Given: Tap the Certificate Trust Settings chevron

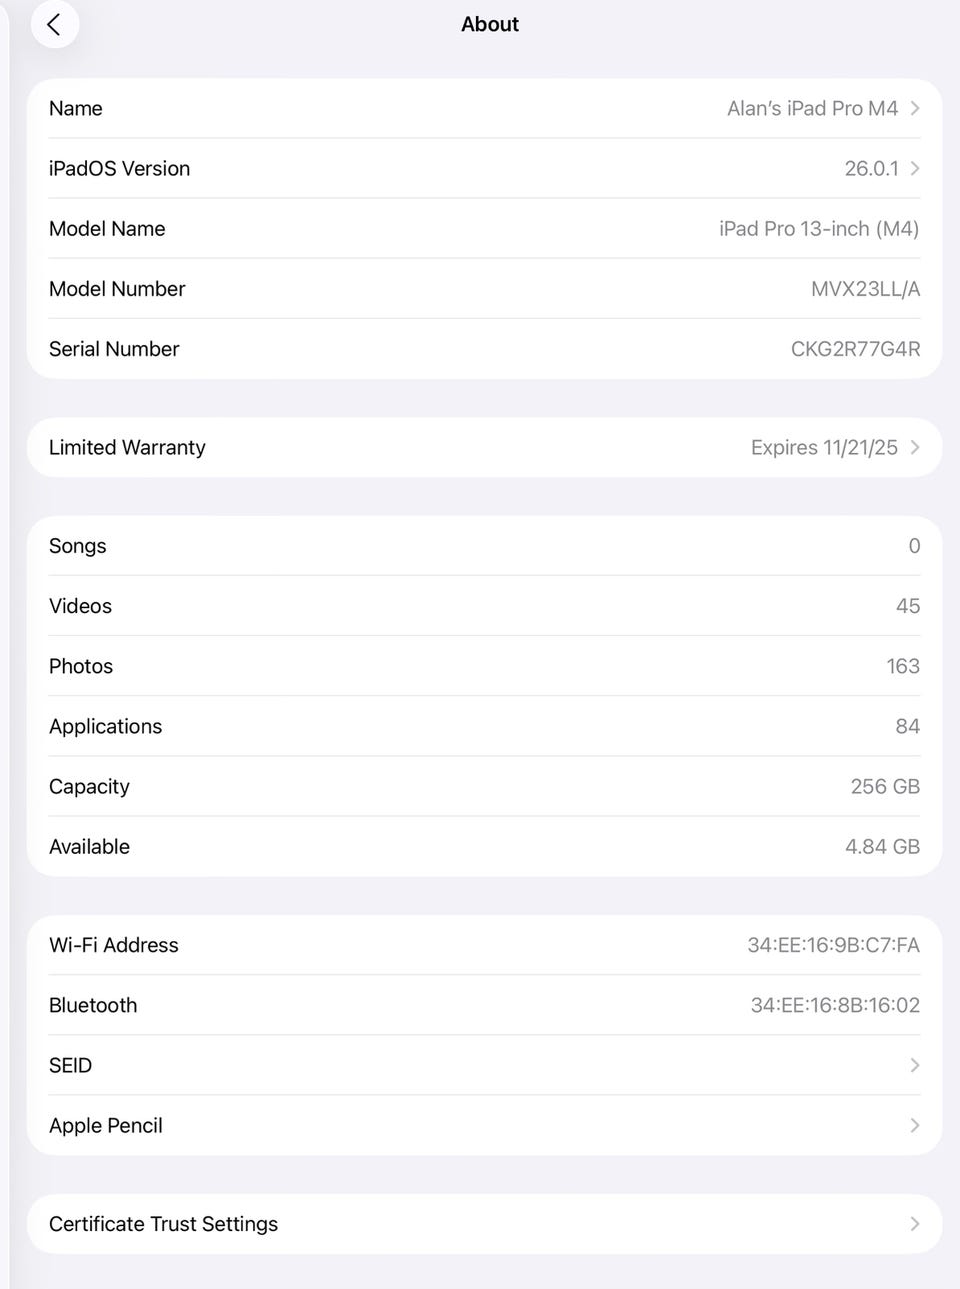Looking at the screenshot, I should tap(915, 1224).
